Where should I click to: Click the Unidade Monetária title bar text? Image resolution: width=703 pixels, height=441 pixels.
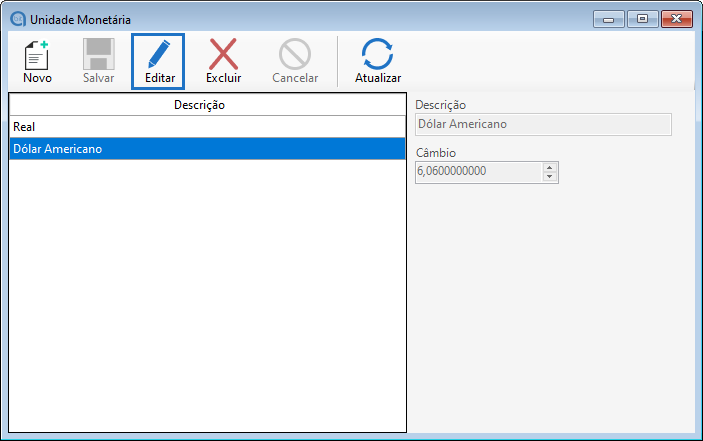80,19
